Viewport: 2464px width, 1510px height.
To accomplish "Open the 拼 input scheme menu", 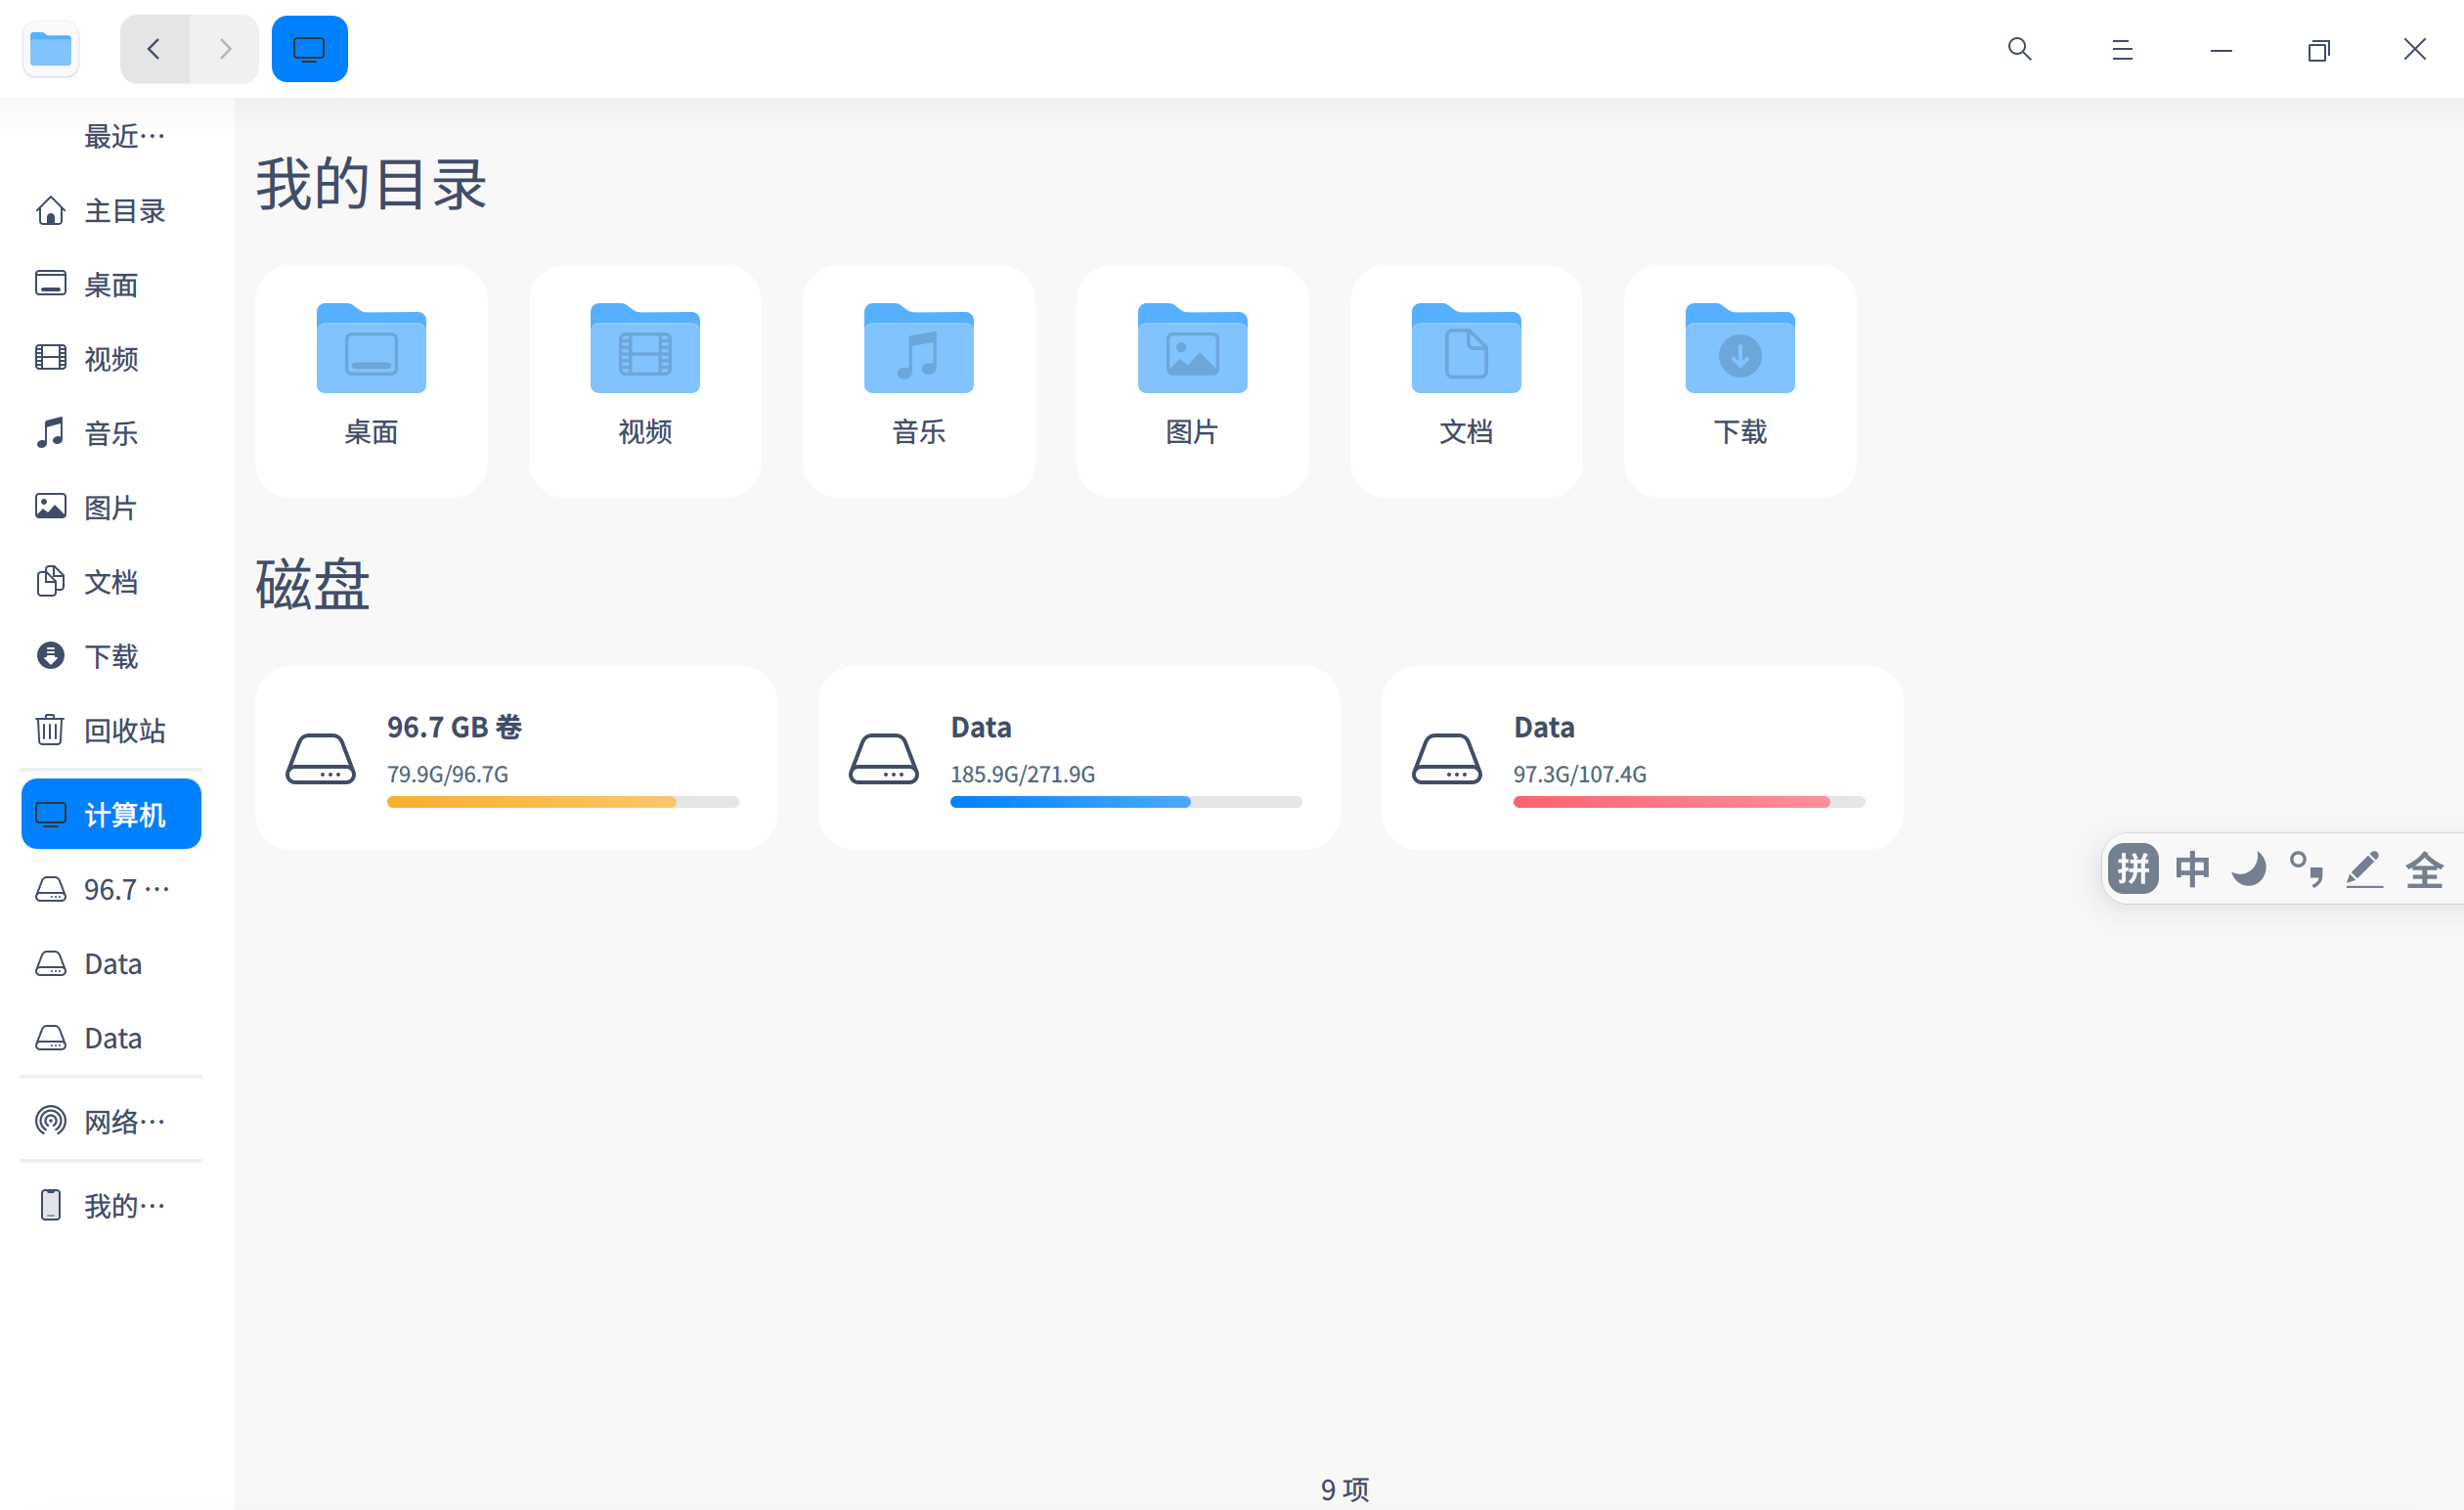I will (2134, 868).
